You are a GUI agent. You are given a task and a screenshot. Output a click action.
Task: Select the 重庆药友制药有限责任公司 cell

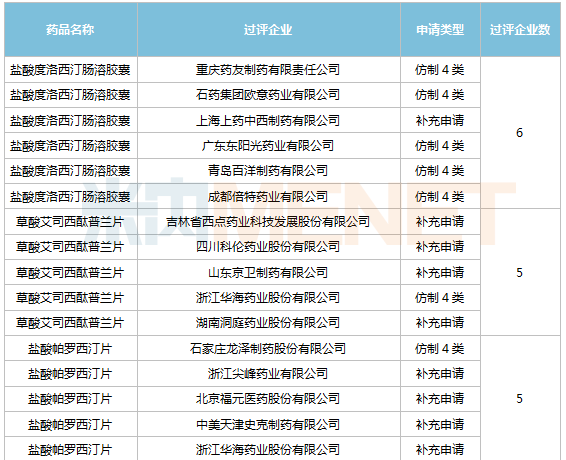[269, 70]
